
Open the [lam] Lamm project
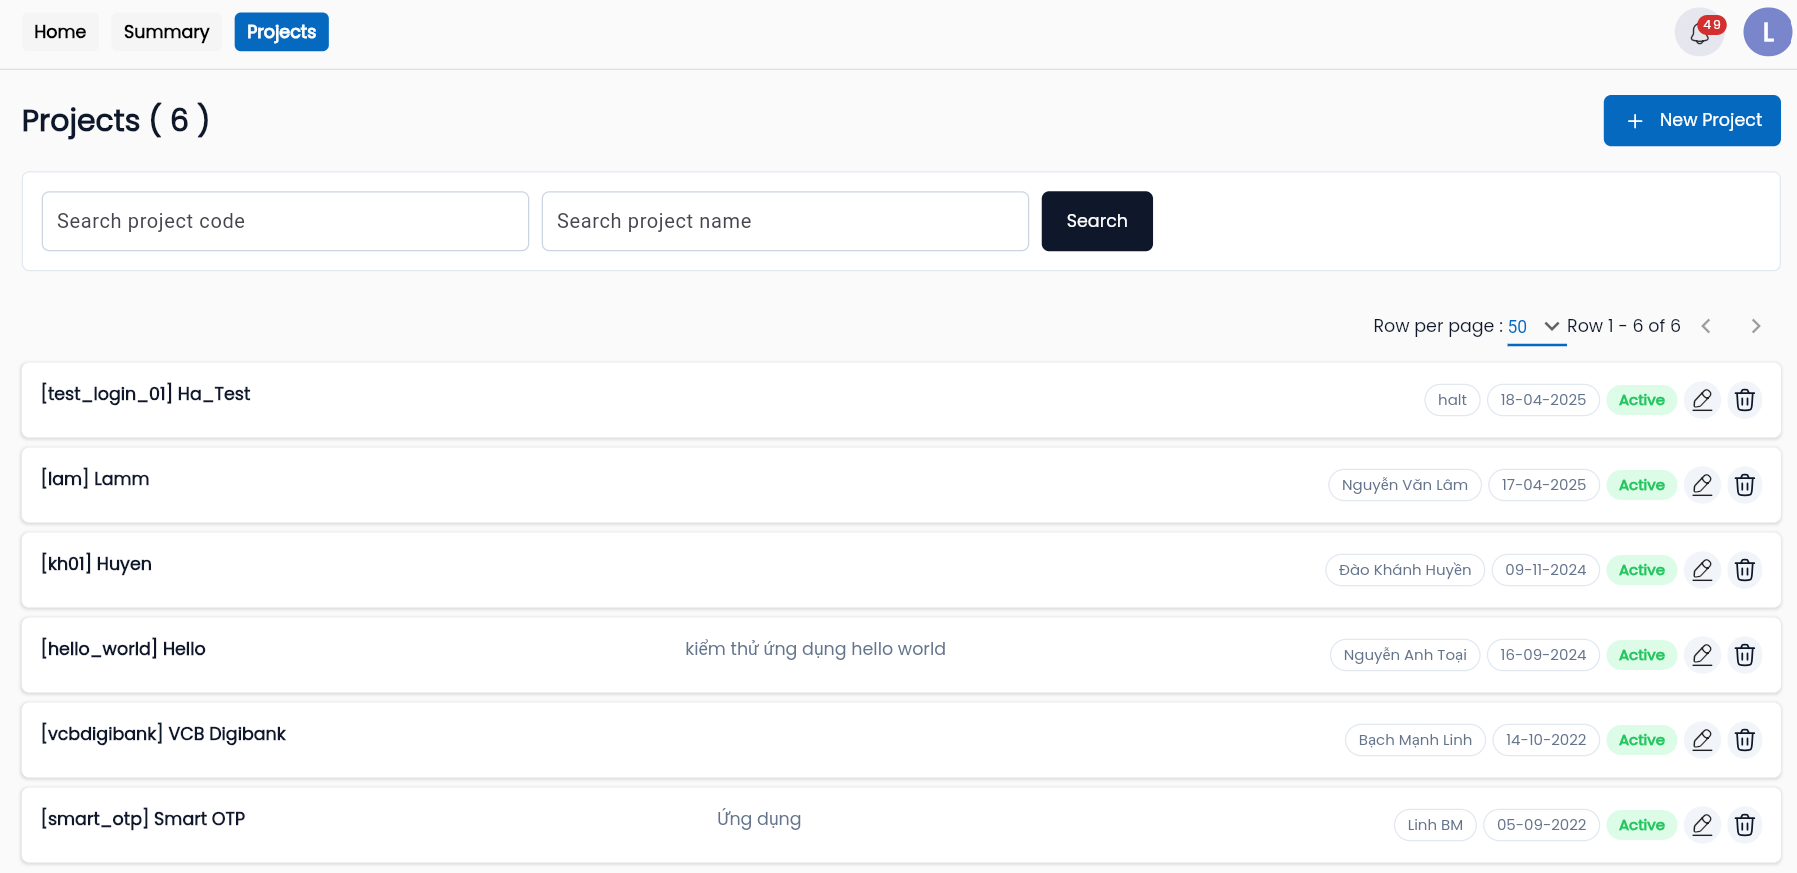click(95, 479)
